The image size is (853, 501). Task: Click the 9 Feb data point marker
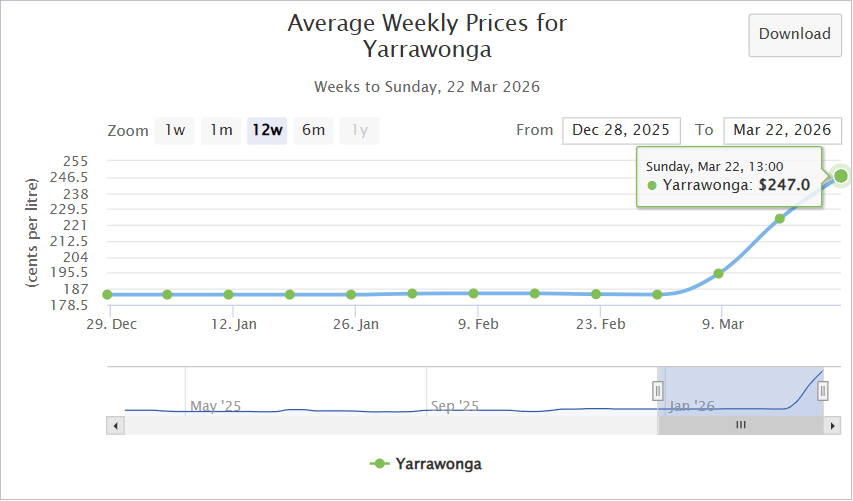coord(474,293)
